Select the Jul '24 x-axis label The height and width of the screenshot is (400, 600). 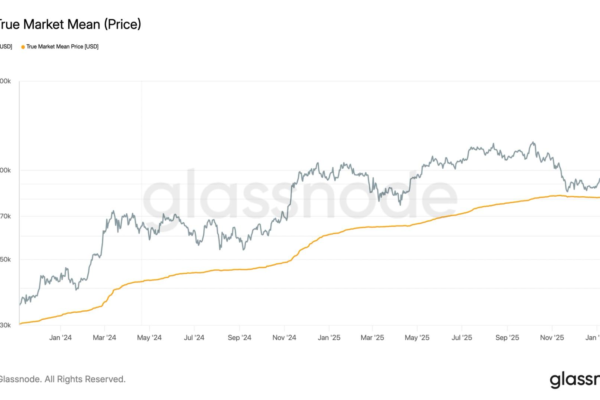[194, 338]
